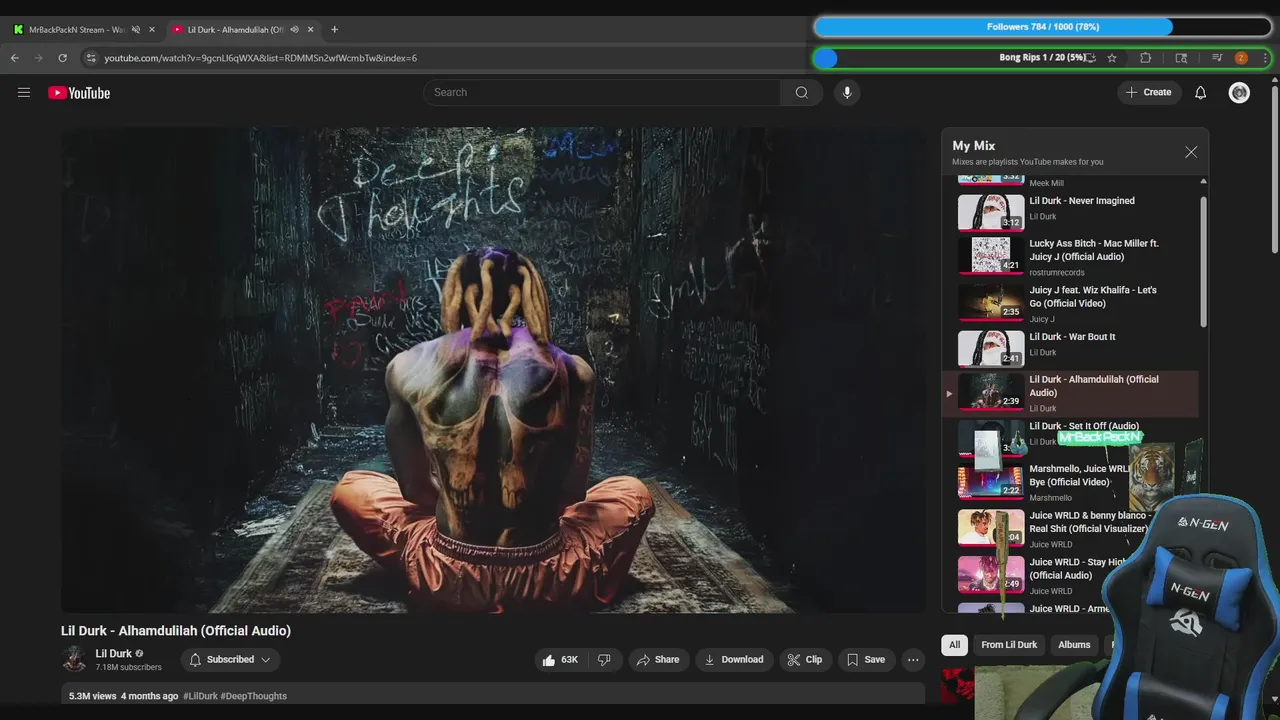1280x720 pixels.
Task: Click the Bong Rips 1 / 20 progress bar
Action: (1043, 58)
